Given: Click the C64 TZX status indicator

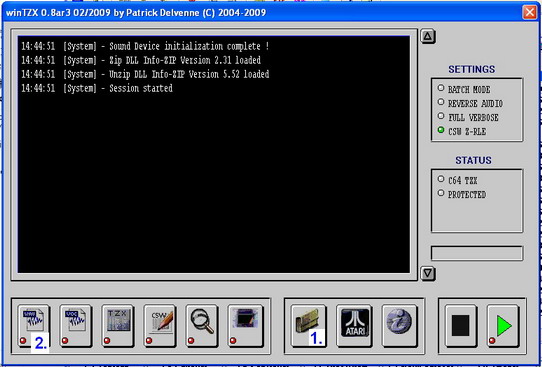Looking at the screenshot, I should tap(441, 179).
